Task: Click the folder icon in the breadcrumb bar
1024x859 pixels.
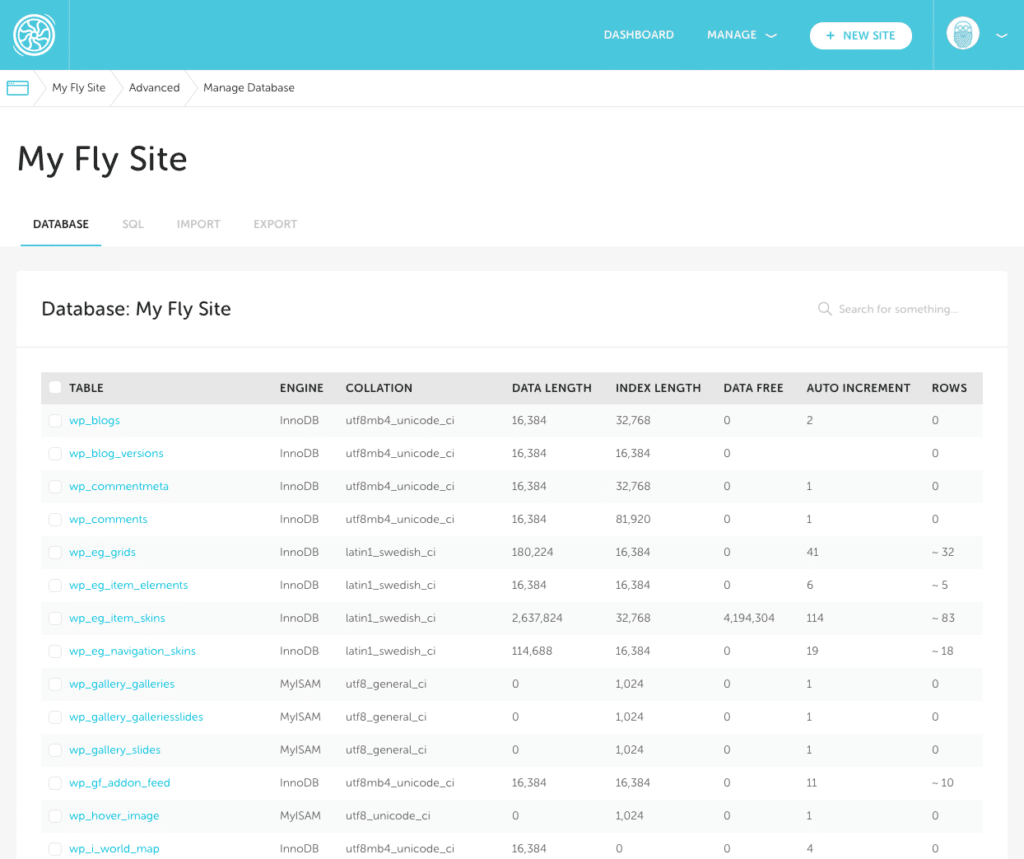Action: (x=17, y=88)
